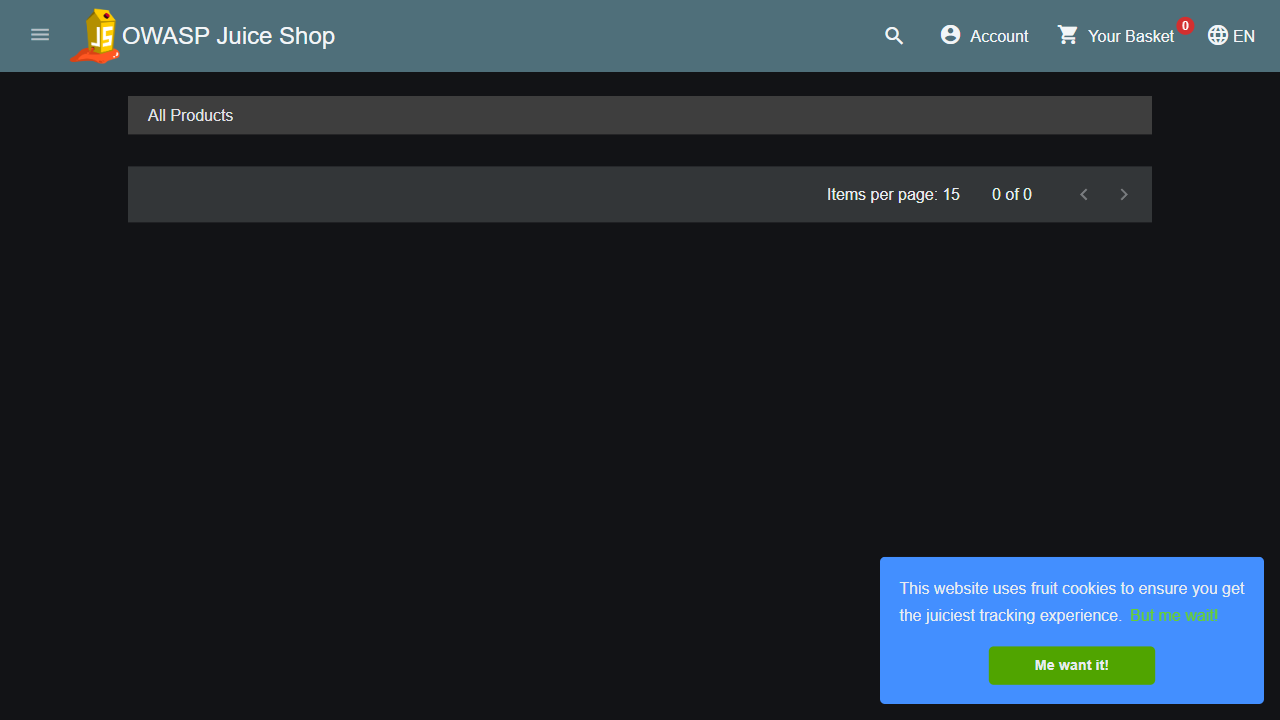Click the All Products heading
1280x720 pixels.
pyautogui.click(x=190, y=115)
